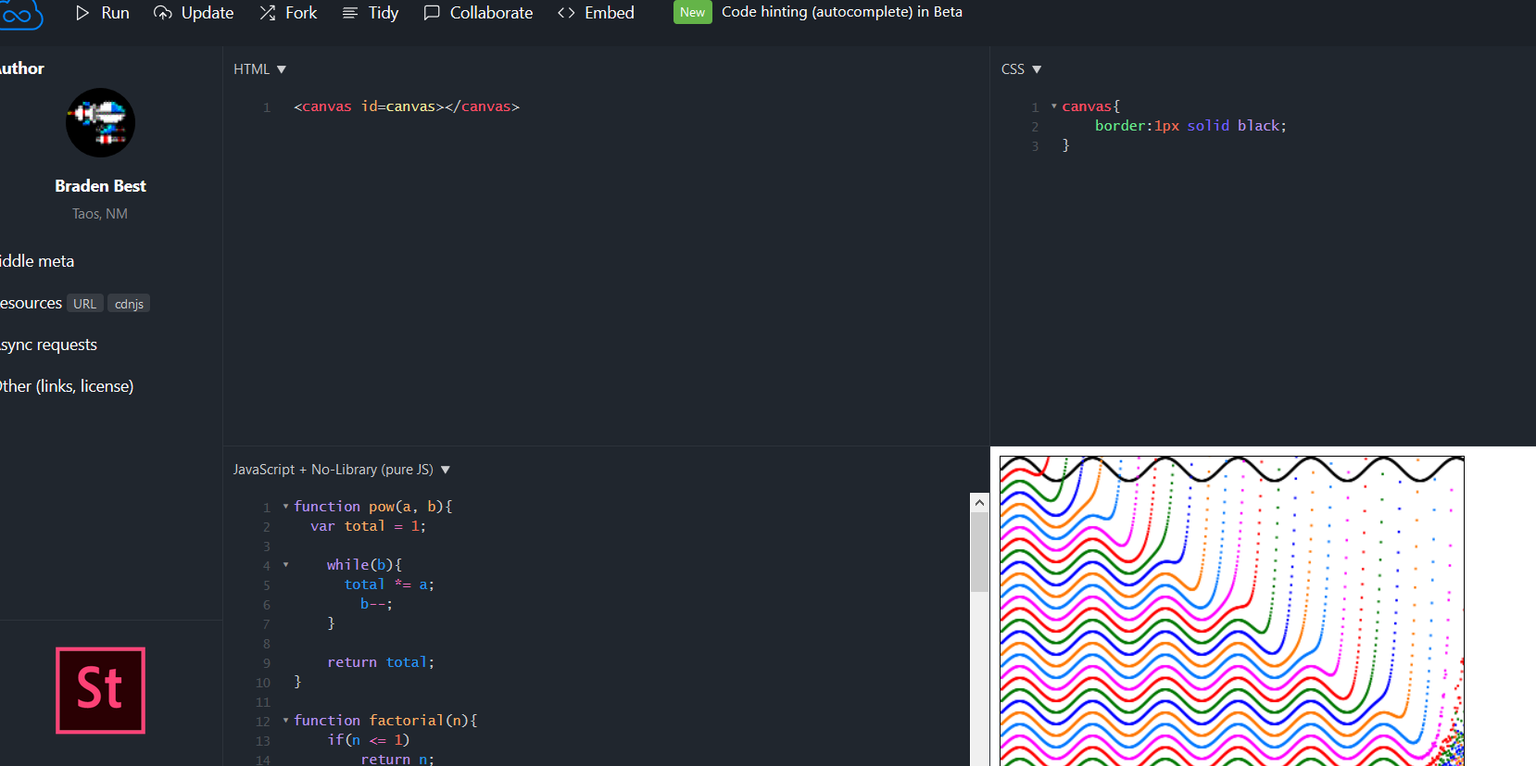1536x766 pixels.
Task: Click the canvas tag in HTML editor
Action: point(407,106)
